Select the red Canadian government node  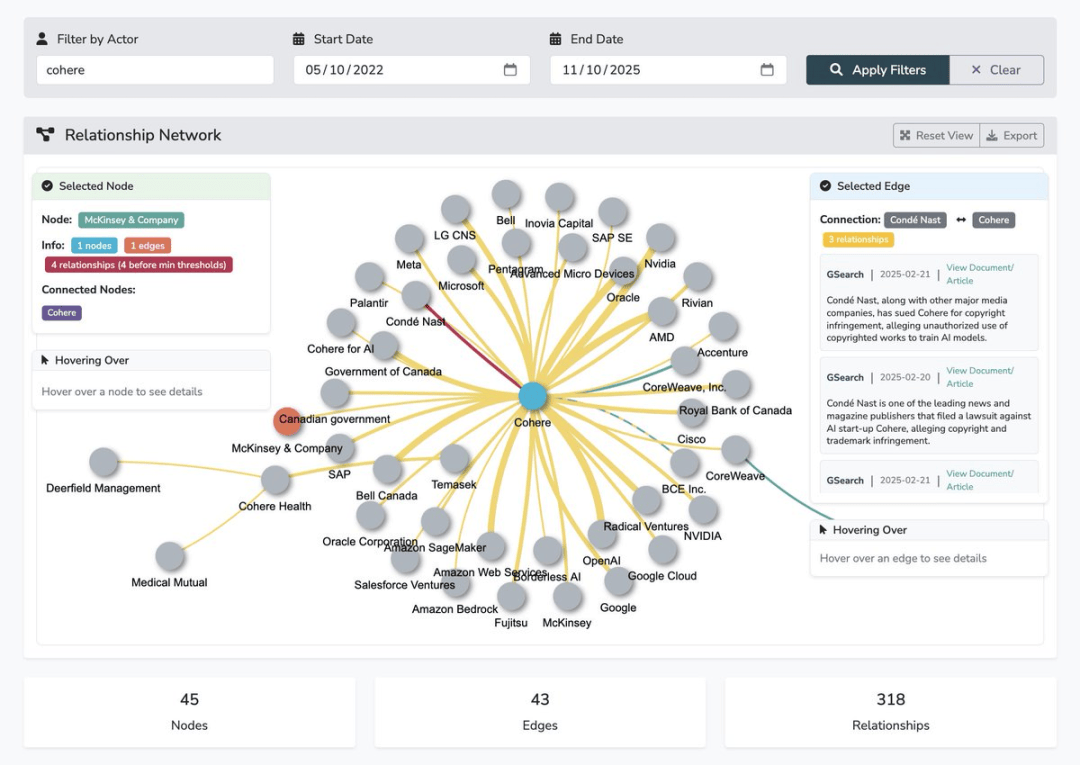pyautogui.click(x=288, y=422)
